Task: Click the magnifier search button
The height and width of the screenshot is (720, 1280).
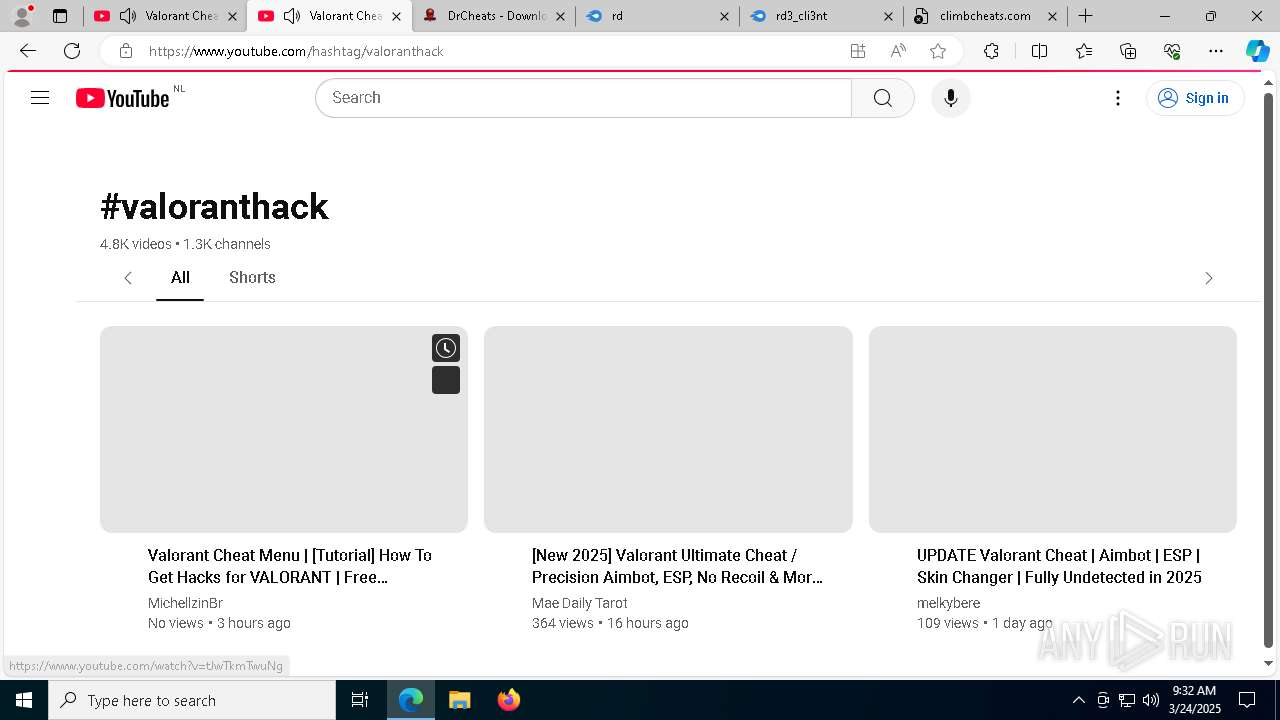Action: (x=882, y=98)
